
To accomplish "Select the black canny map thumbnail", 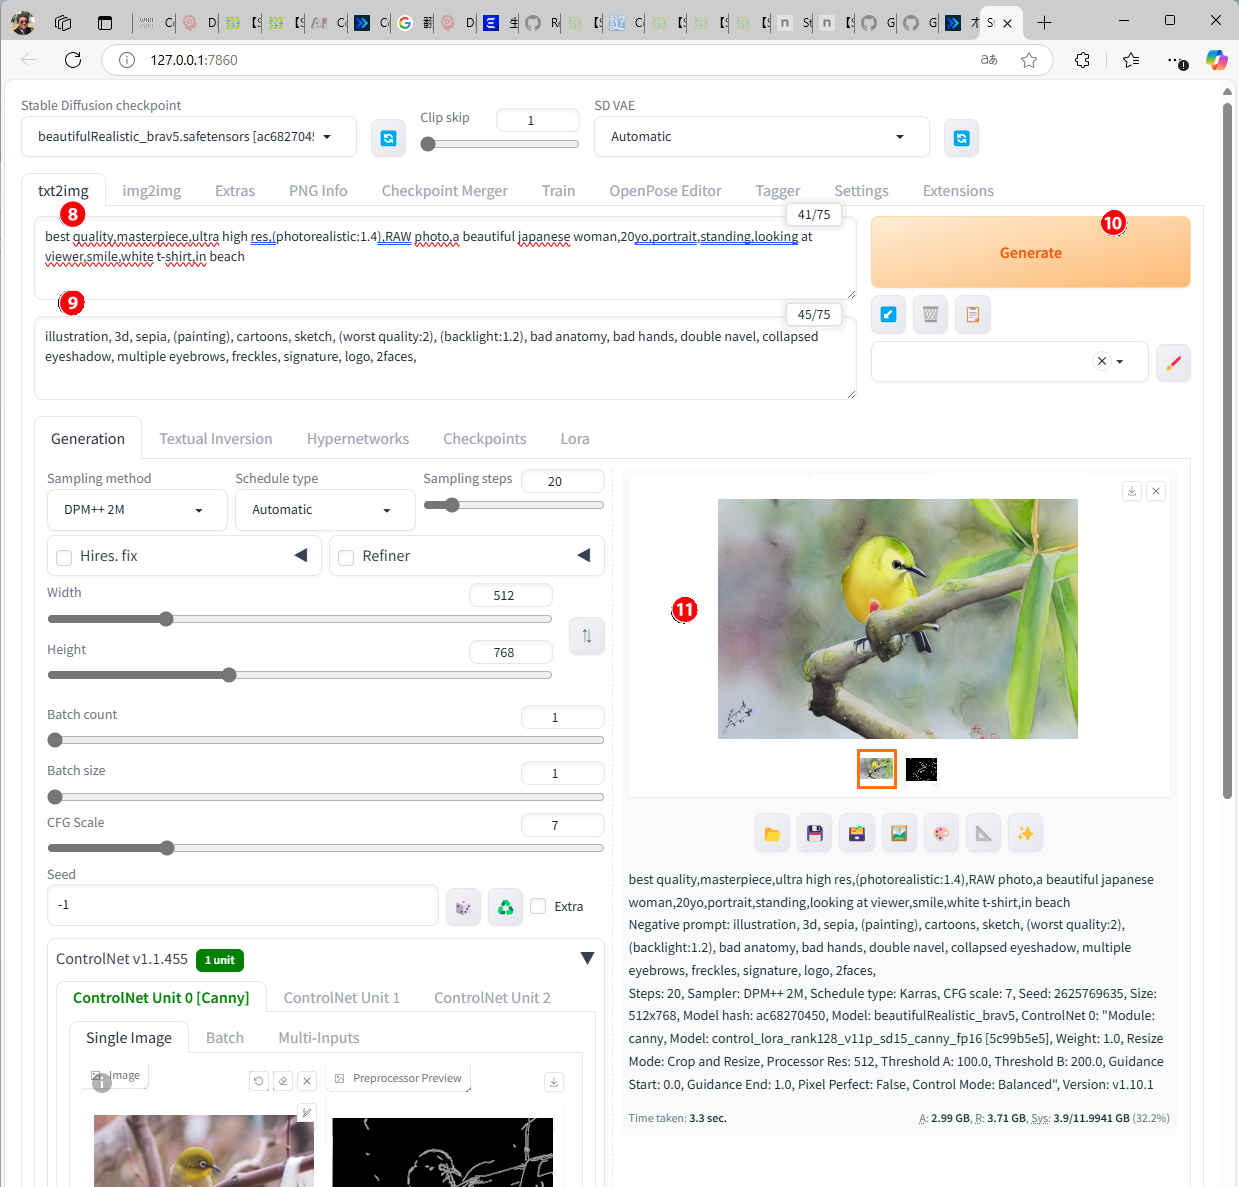I will coord(921,769).
